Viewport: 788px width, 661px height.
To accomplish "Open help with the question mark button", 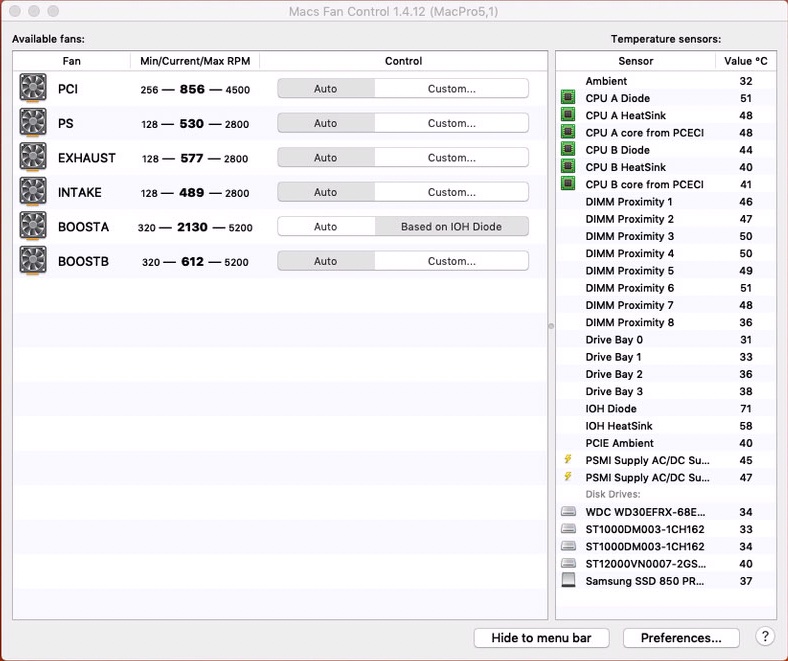I will pyautogui.click(x=765, y=636).
